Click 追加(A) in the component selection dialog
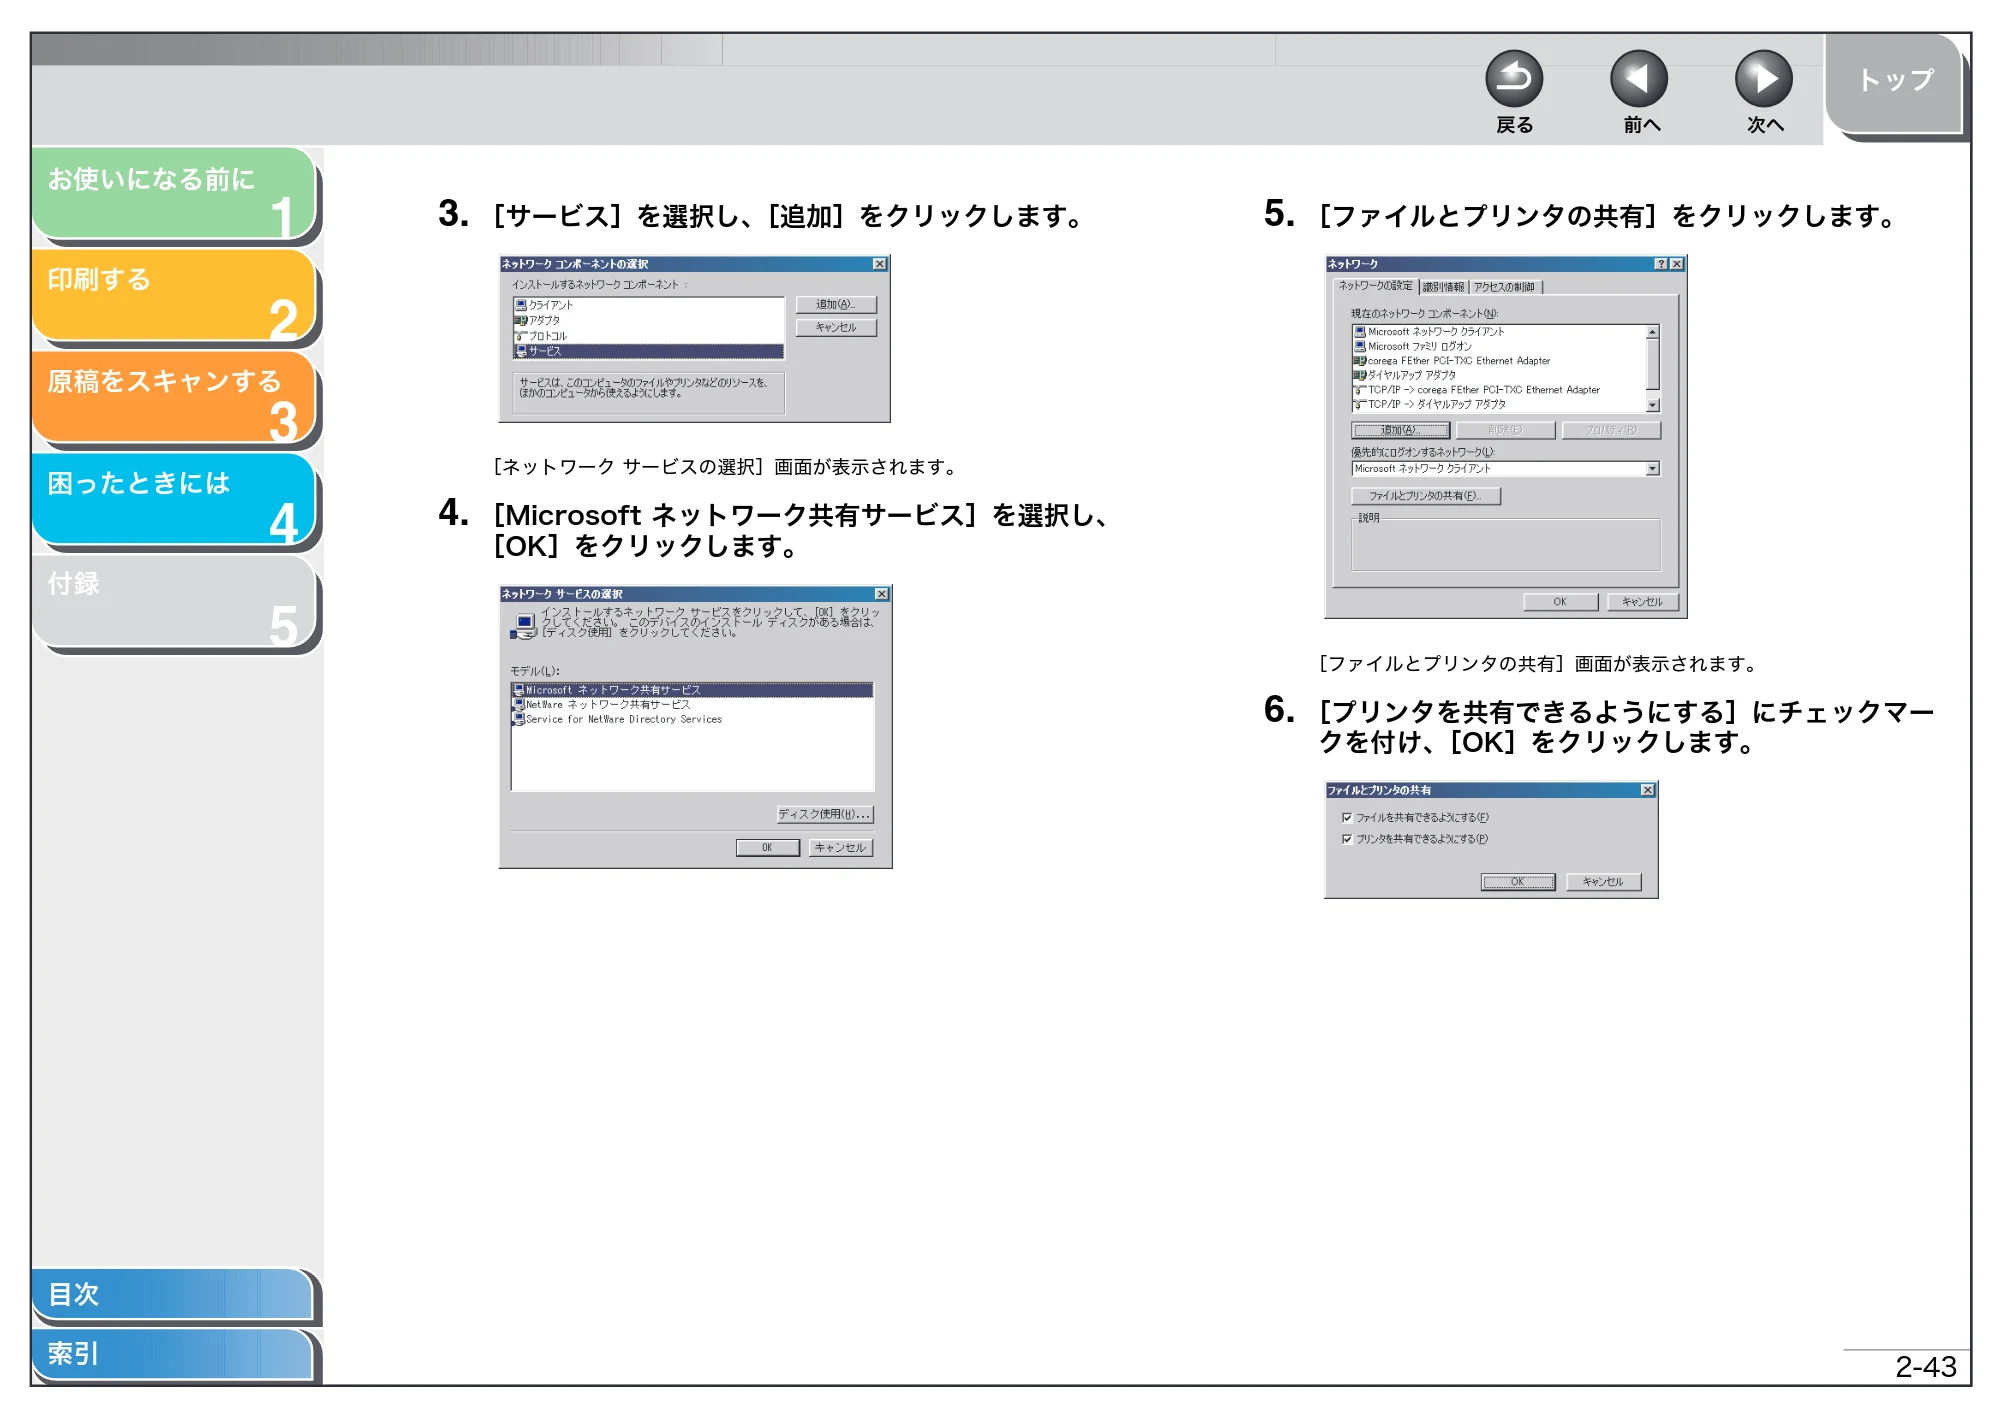The width and height of the screenshot is (2000, 1415). click(836, 304)
